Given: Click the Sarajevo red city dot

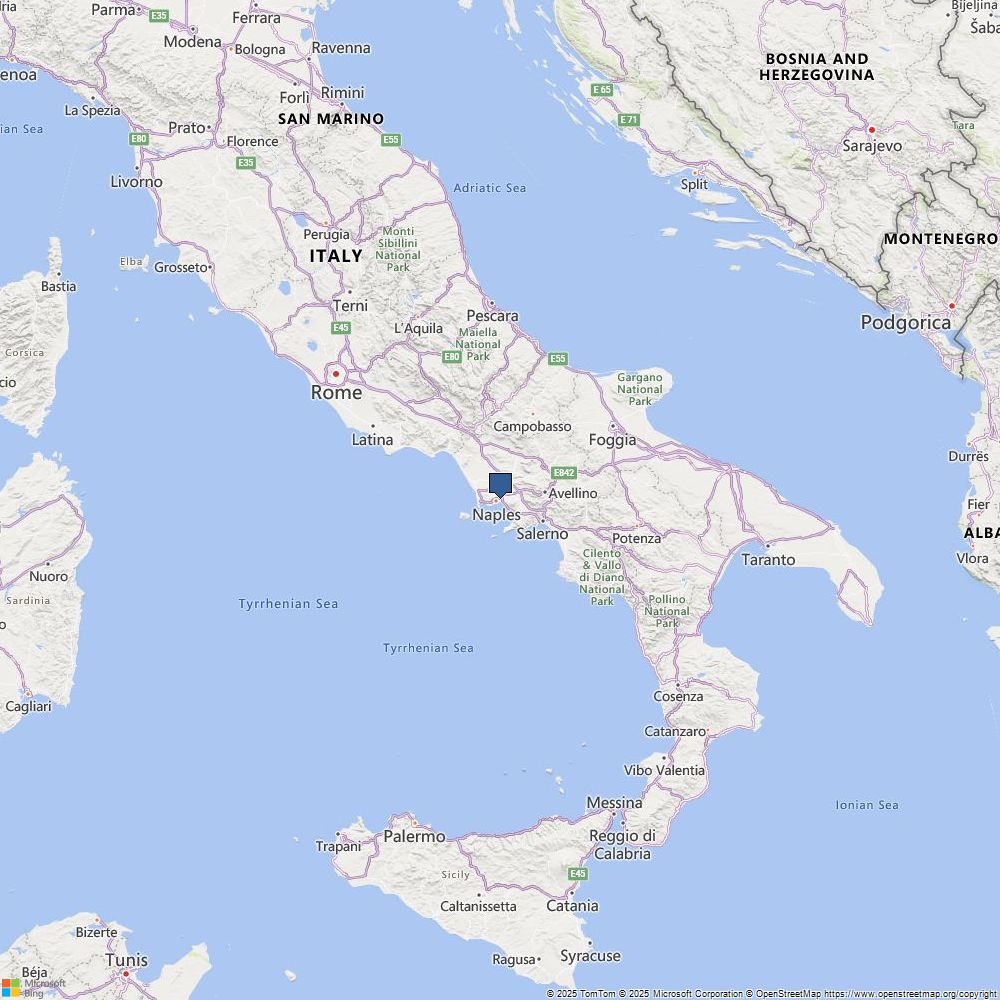Looking at the screenshot, I should [x=872, y=129].
